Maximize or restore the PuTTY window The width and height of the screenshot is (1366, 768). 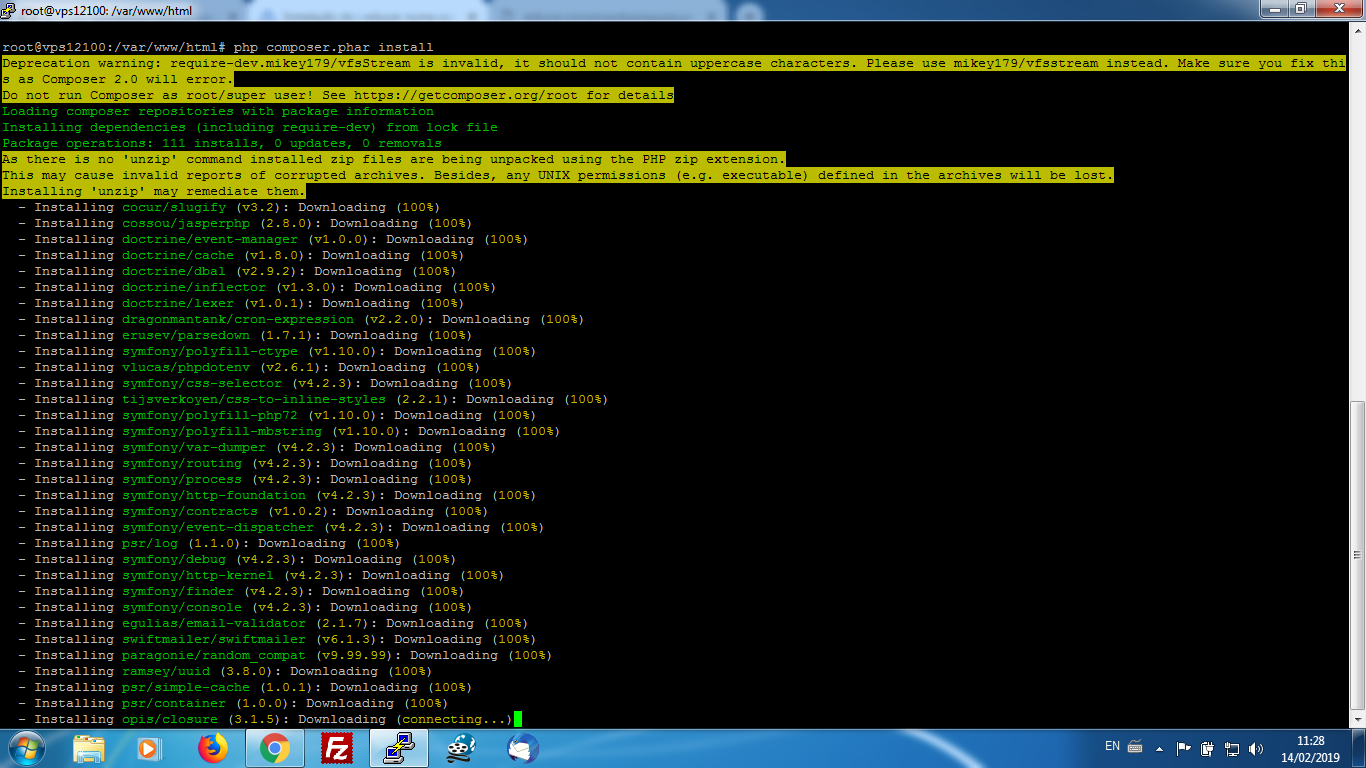coord(1301,9)
